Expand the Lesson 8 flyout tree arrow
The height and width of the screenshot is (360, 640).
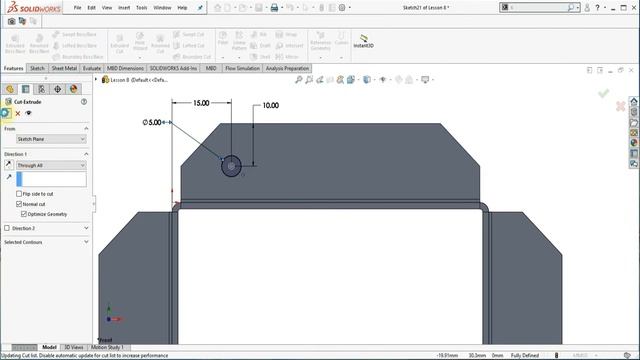pyautogui.click(x=96, y=80)
